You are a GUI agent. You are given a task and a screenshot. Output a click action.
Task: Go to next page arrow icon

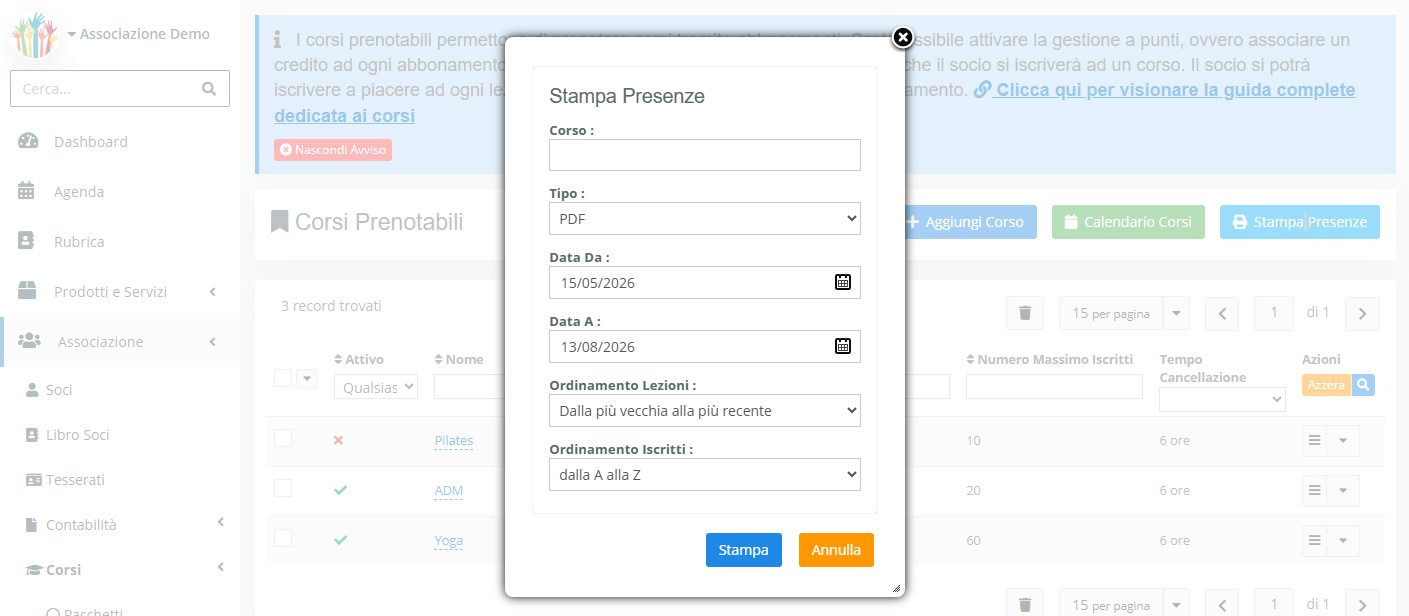click(x=1362, y=313)
